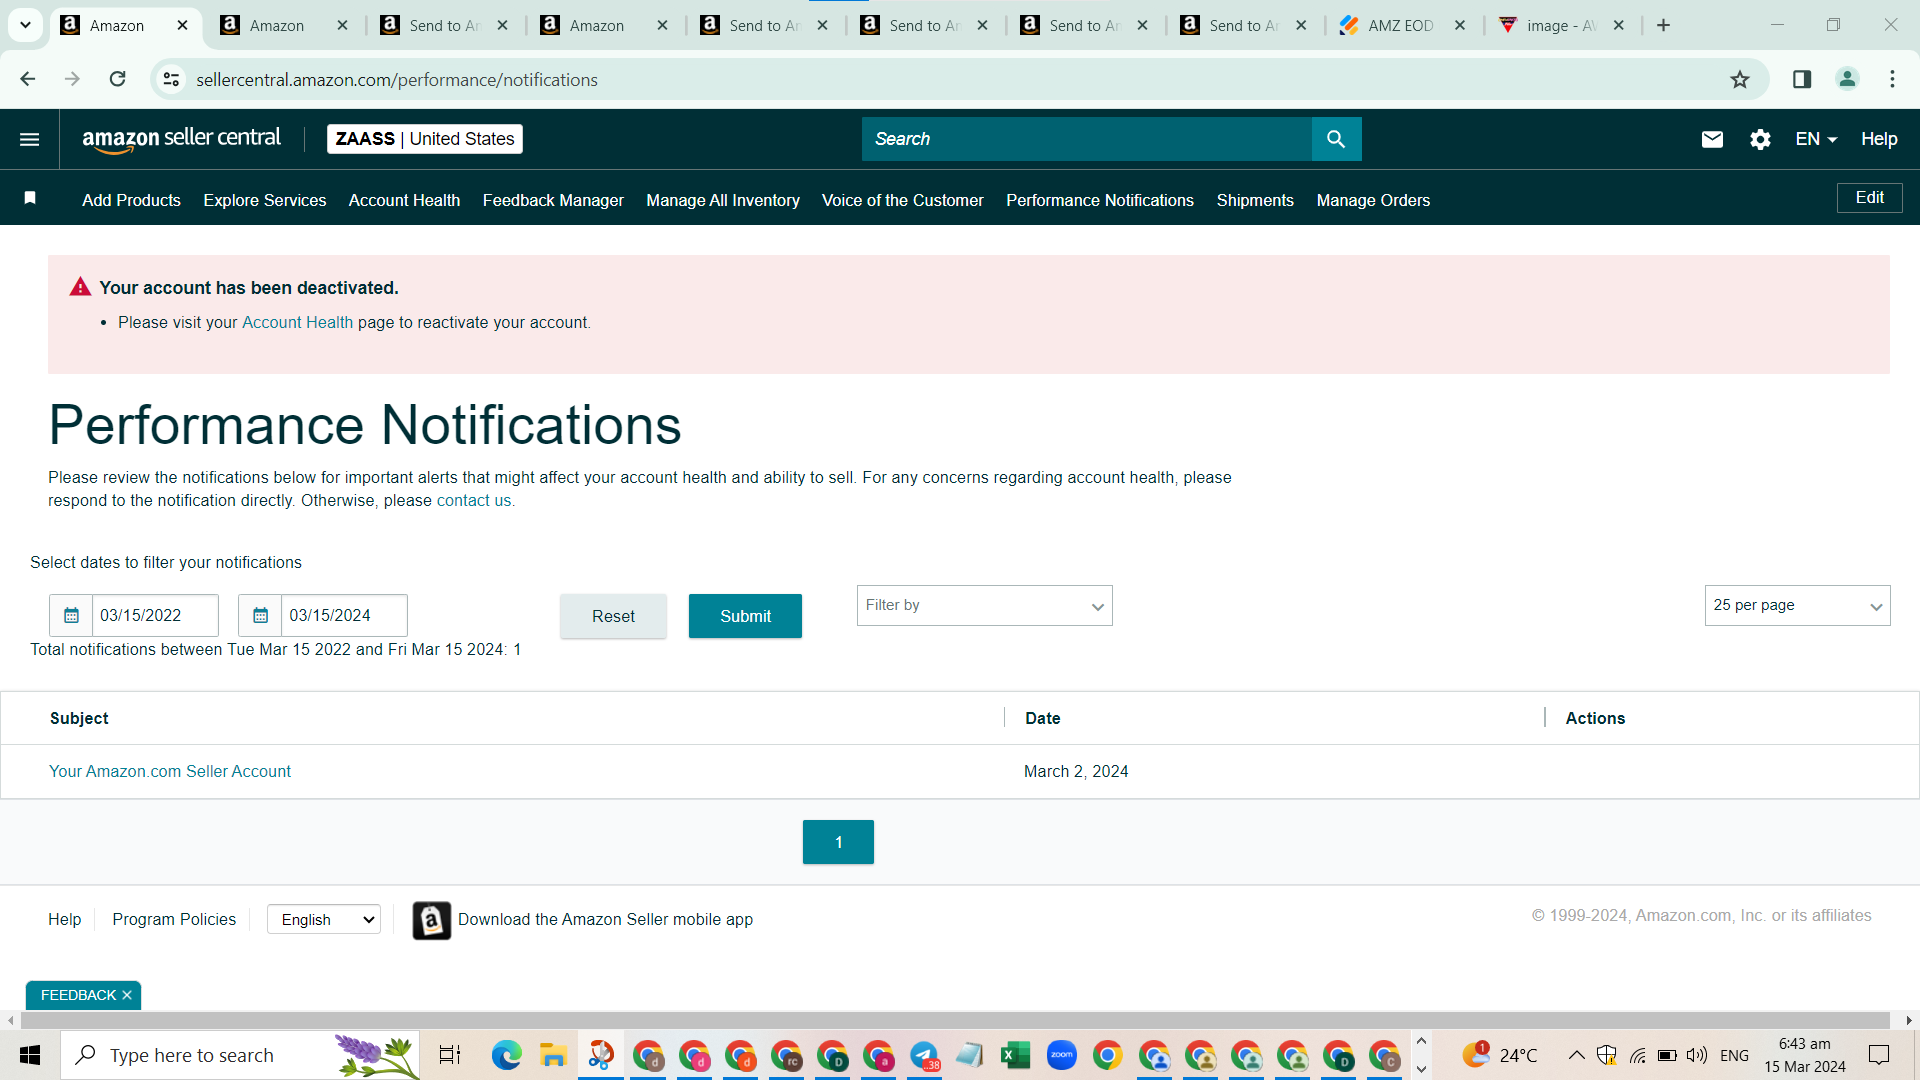Open the hamburger navigation menu
Viewport: 1920px width, 1080px height.
click(x=30, y=139)
